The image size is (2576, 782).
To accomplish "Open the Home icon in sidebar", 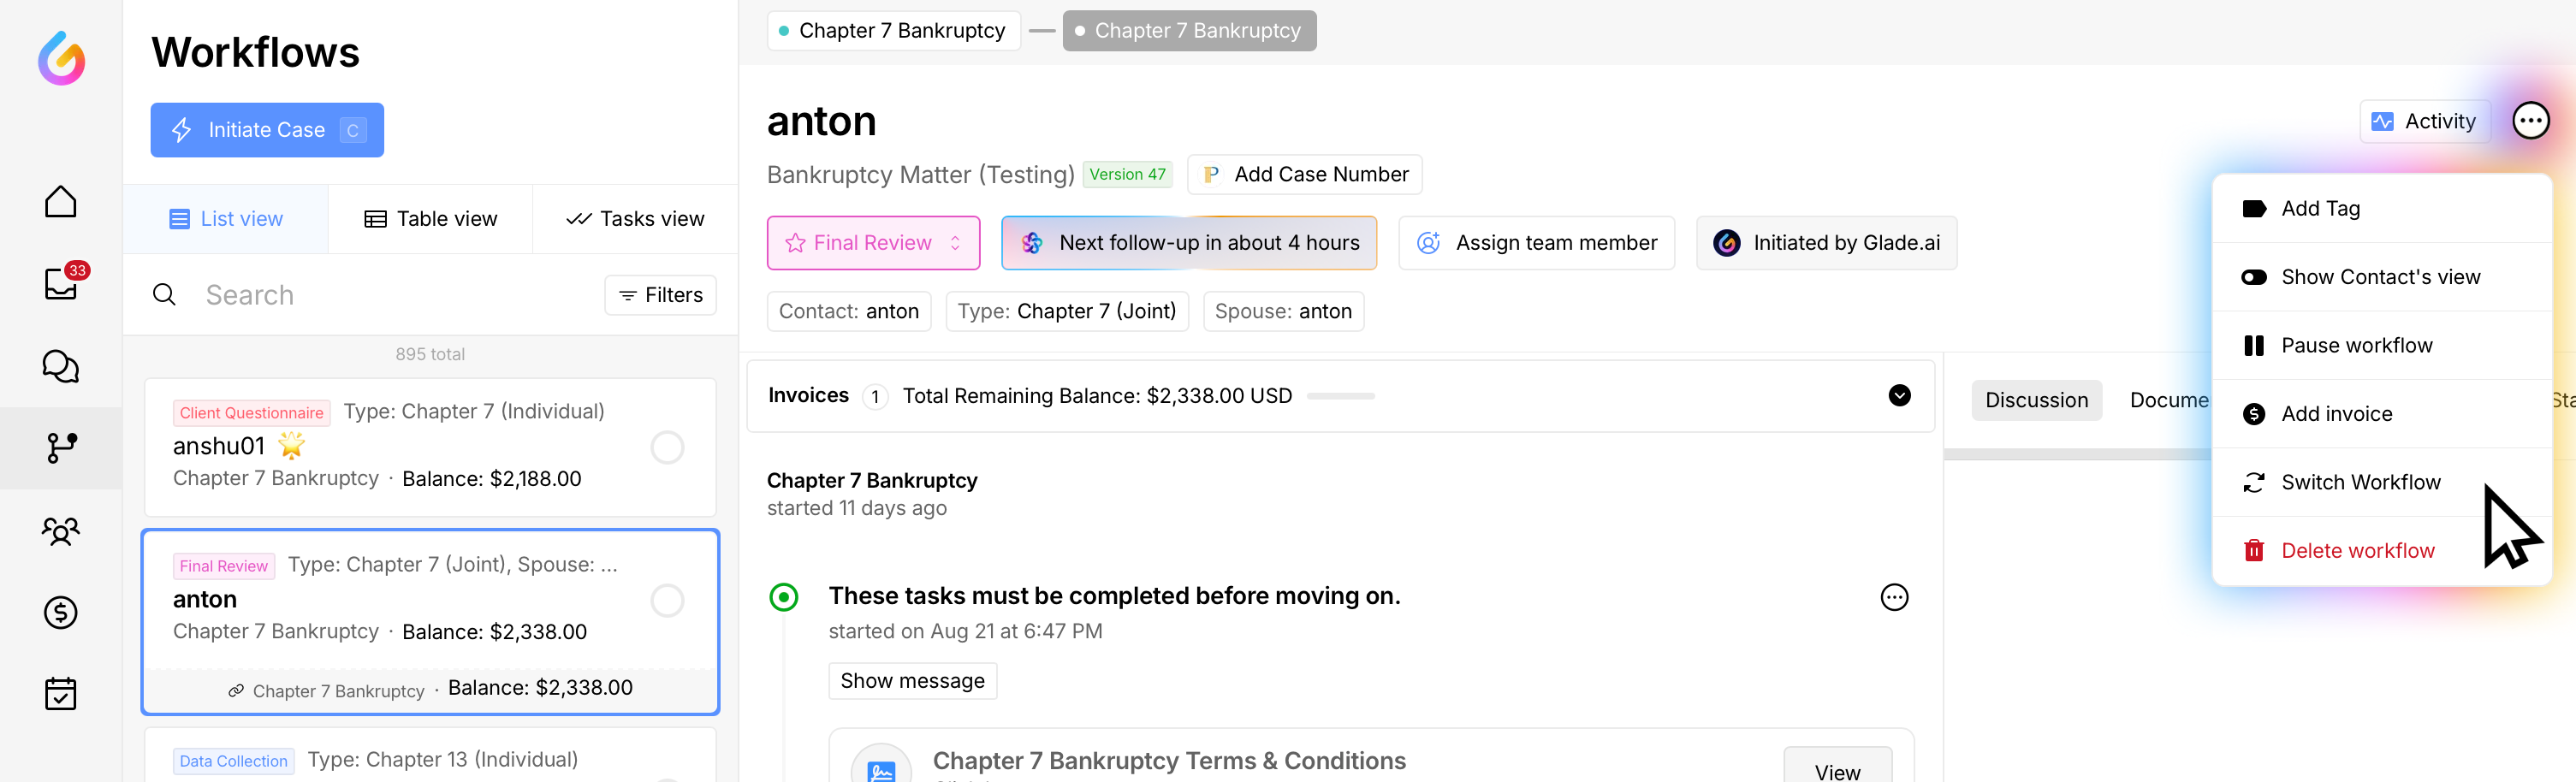I will 61,202.
